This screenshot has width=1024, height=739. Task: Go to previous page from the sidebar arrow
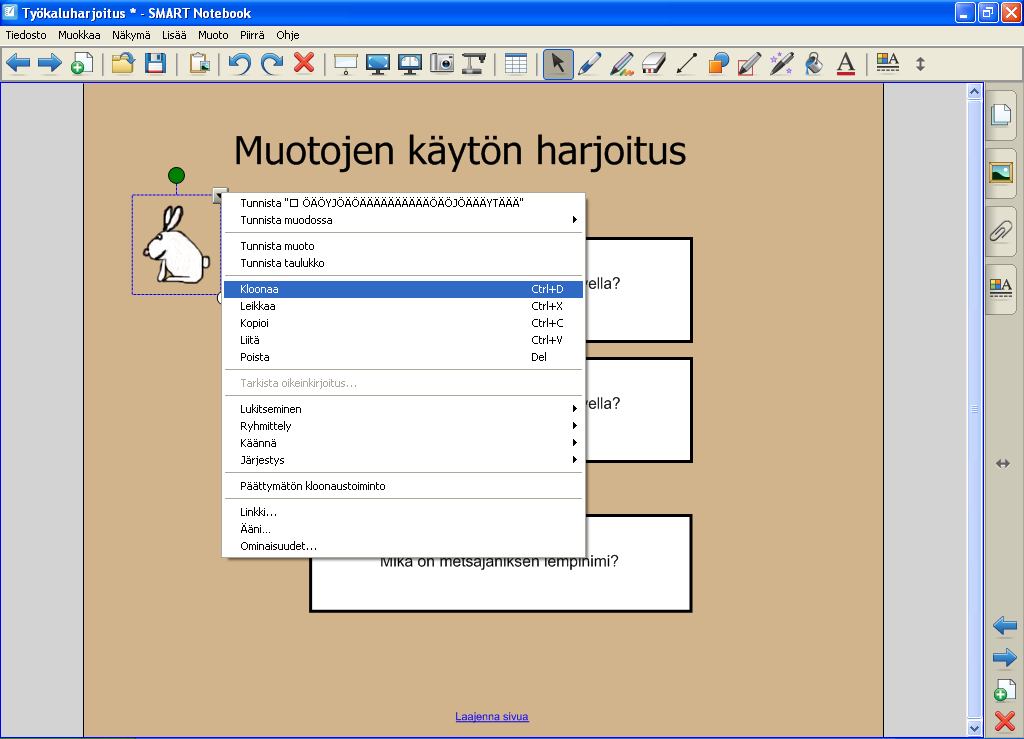tap(1004, 625)
